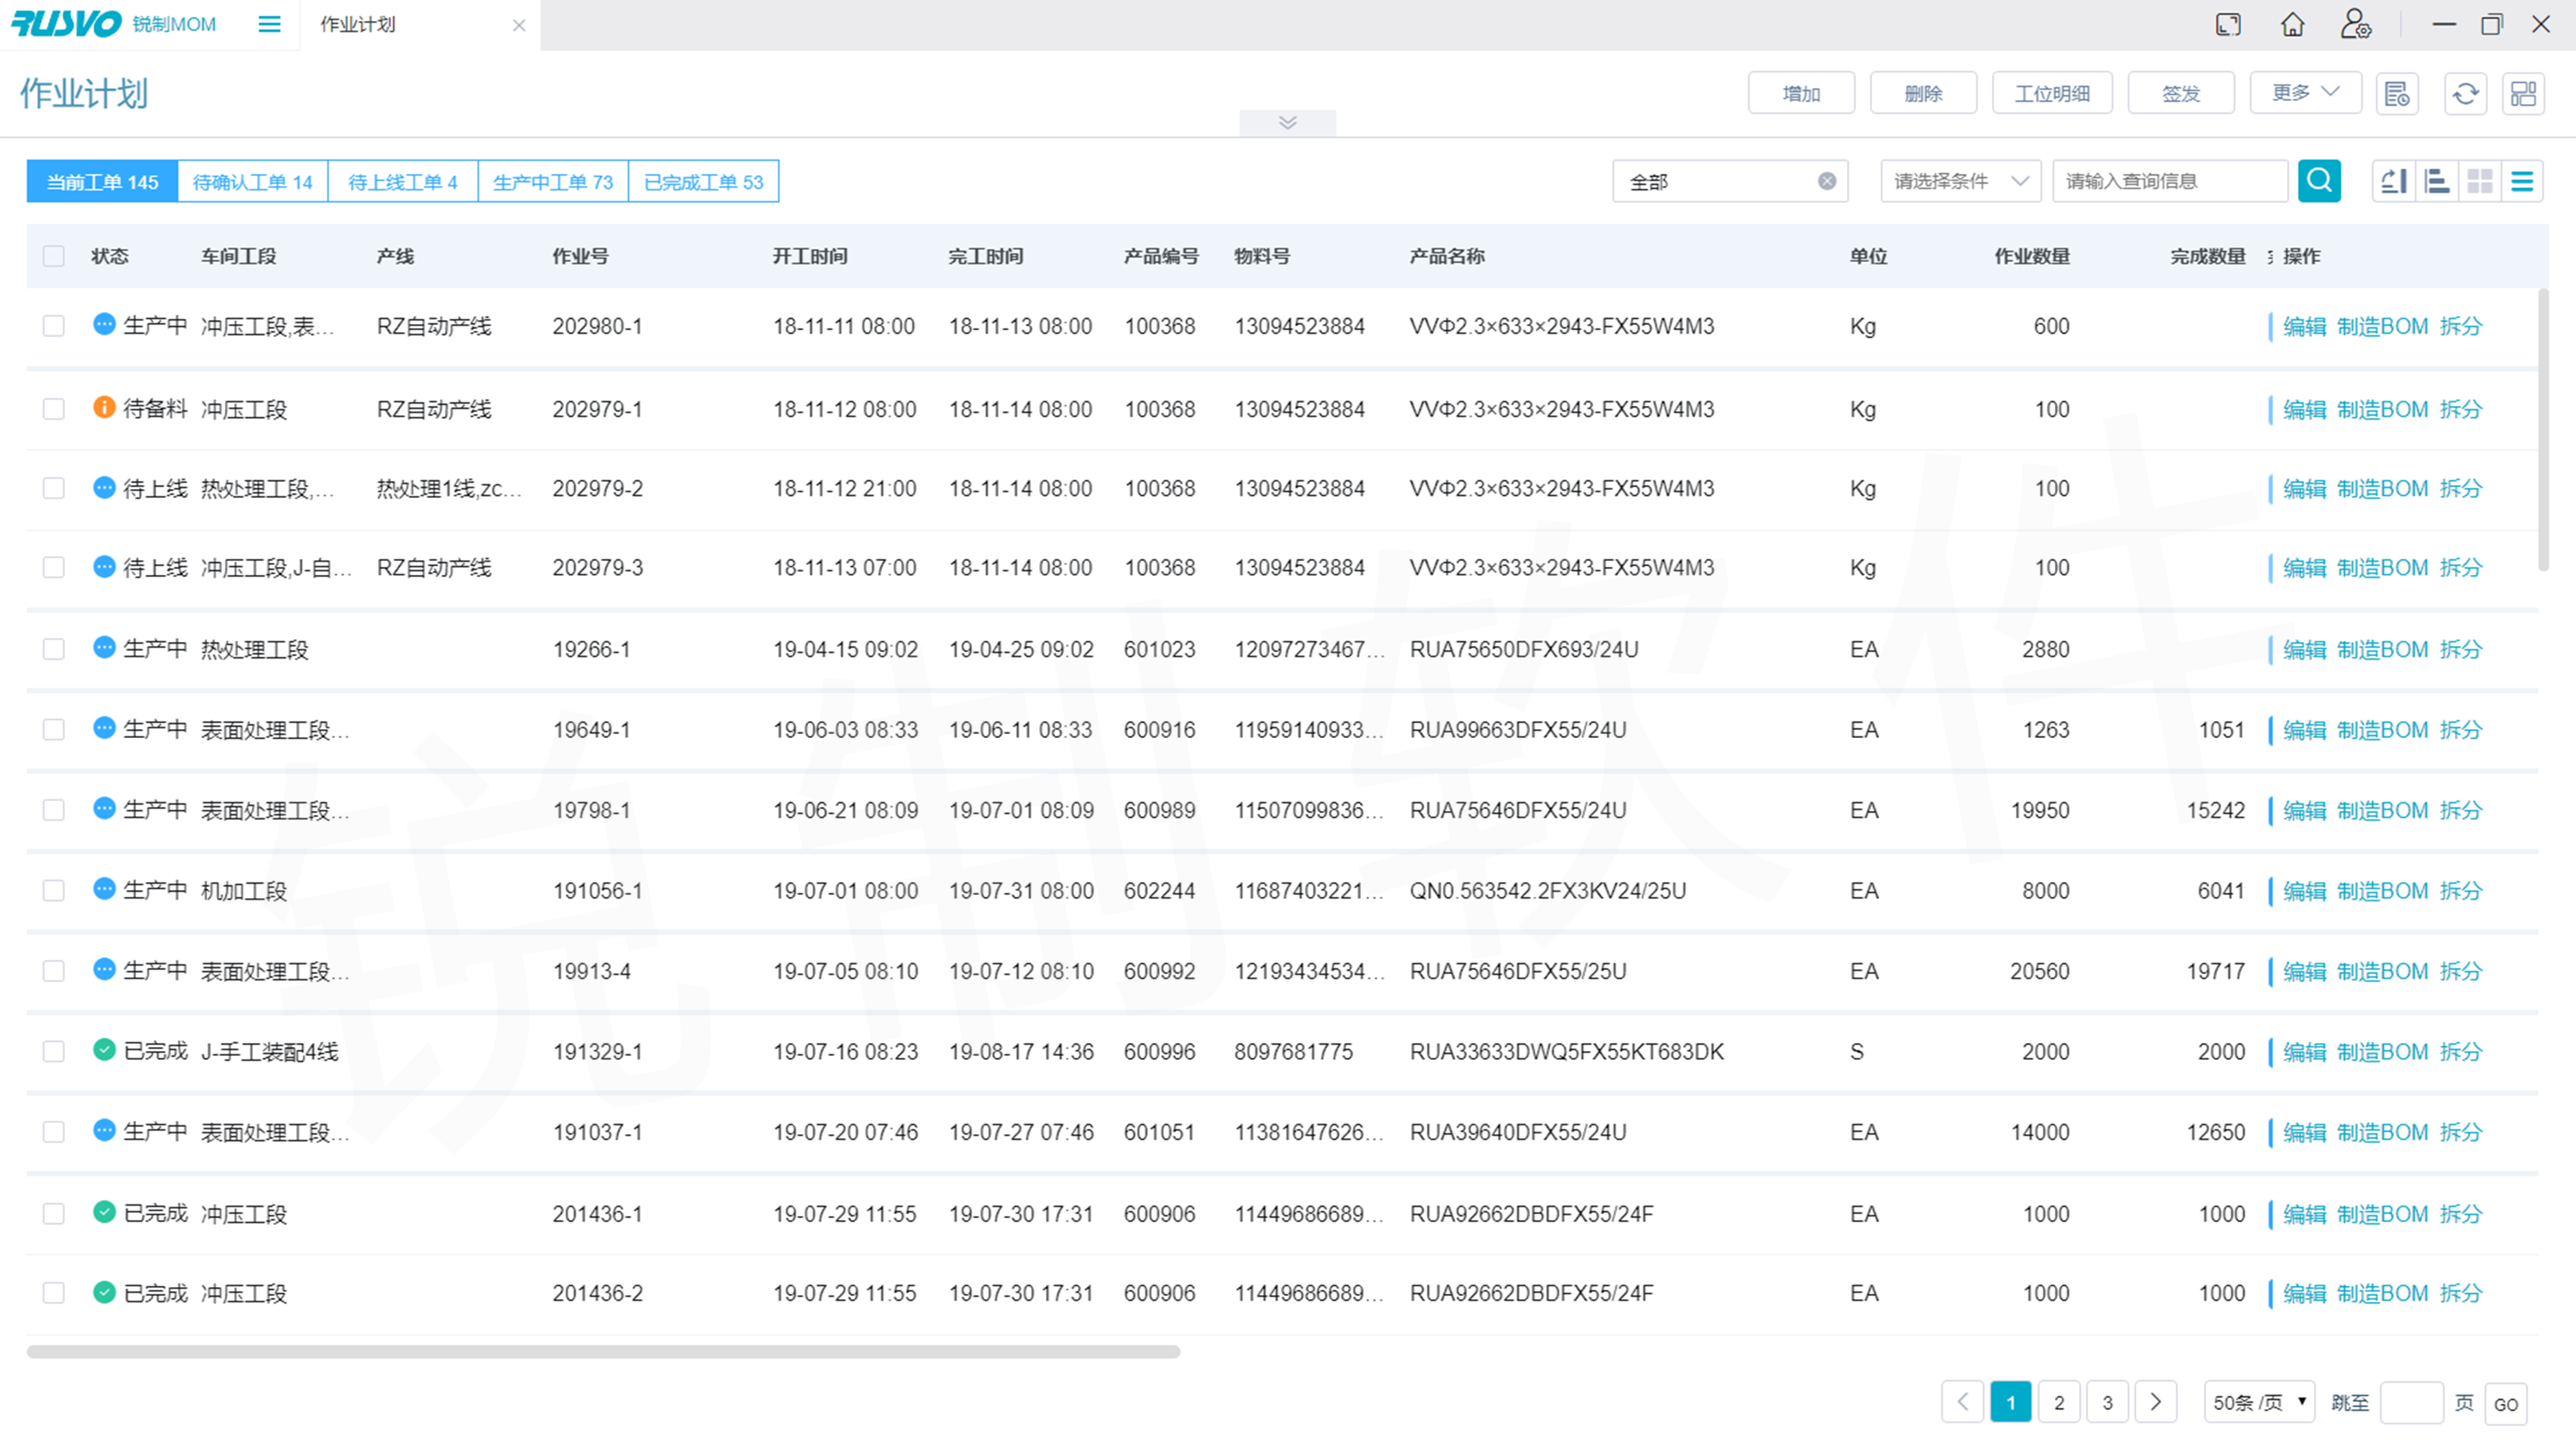Open the 更多 dropdown menu
Viewport: 2576px width, 1443px height.
tap(2305, 93)
